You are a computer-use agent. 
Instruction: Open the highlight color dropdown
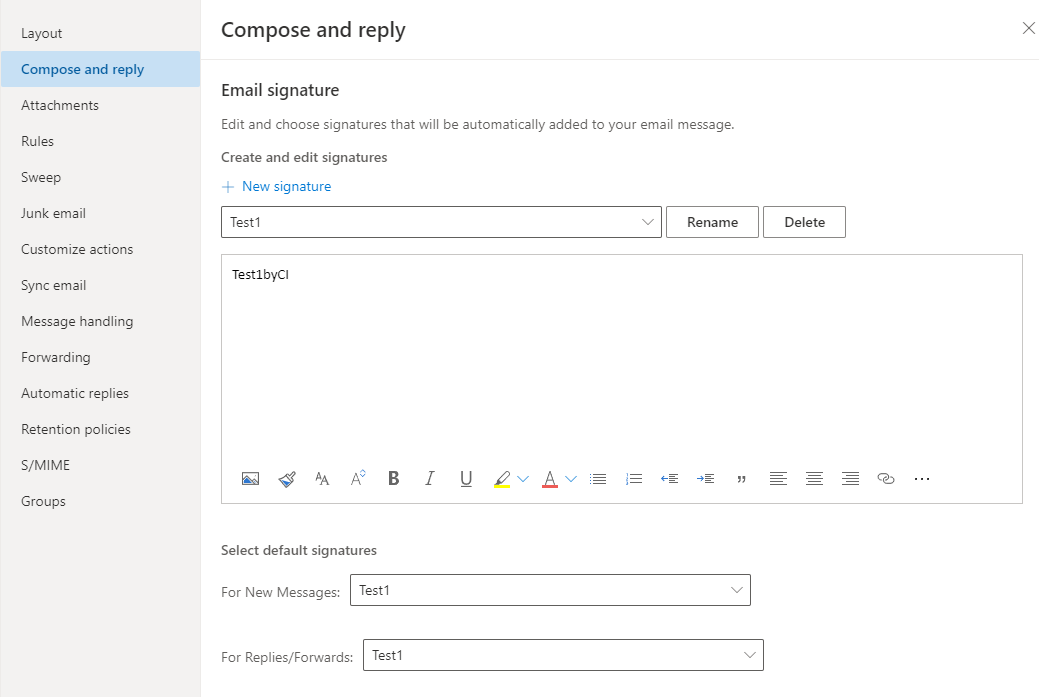click(523, 478)
